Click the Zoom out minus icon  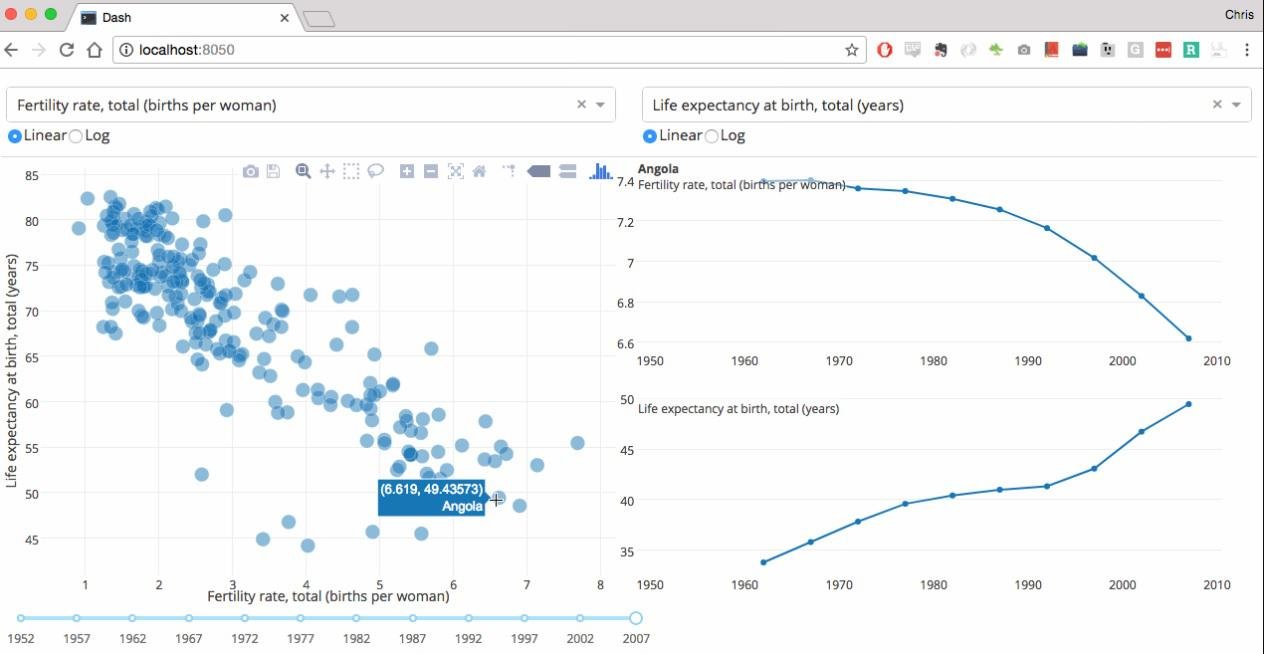tap(431, 171)
